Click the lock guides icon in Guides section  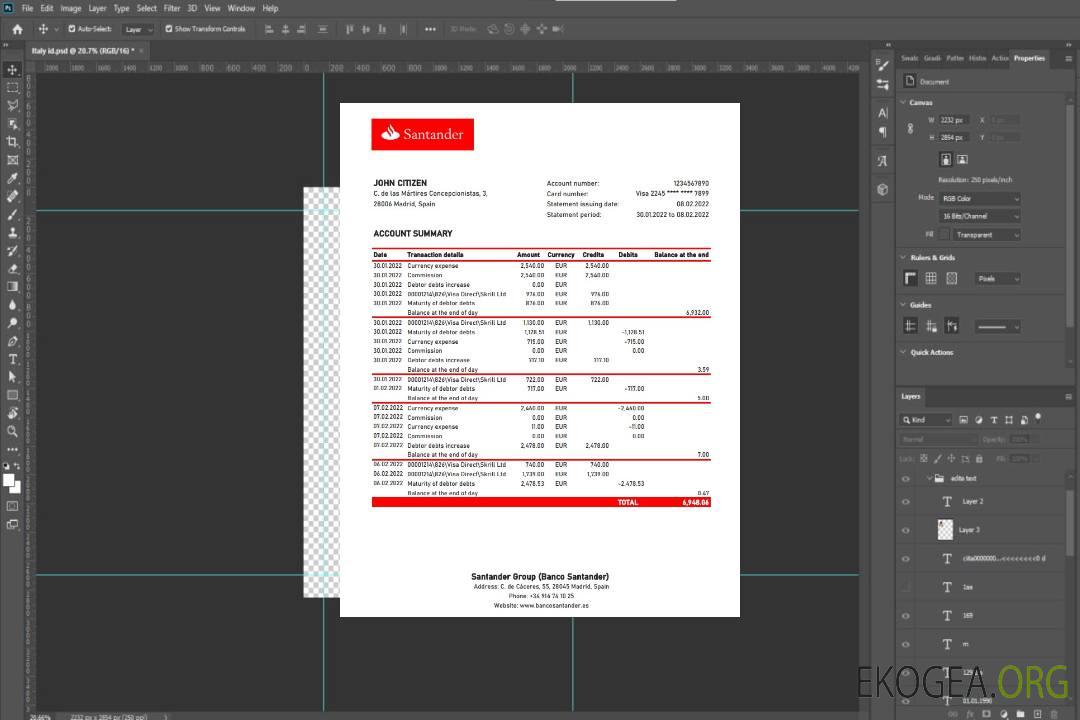pos(931,327)
